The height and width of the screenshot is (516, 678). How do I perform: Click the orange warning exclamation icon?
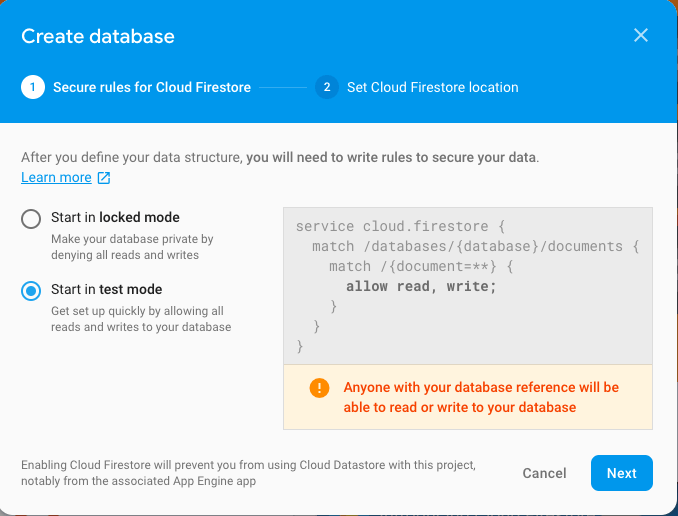(x=319, y=388)
